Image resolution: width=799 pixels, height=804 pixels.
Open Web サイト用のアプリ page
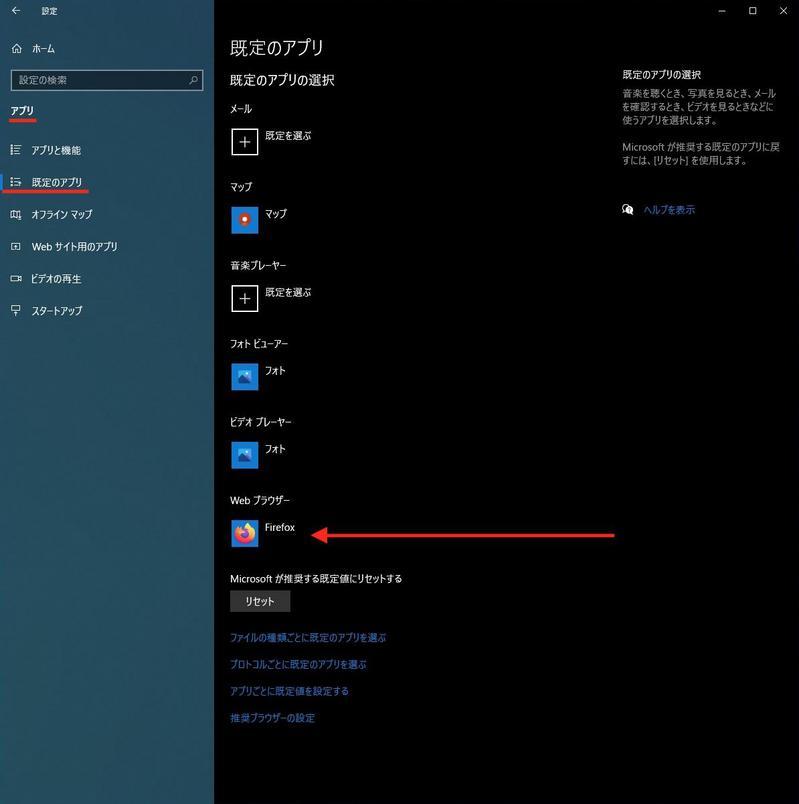[x=74, y=247]
